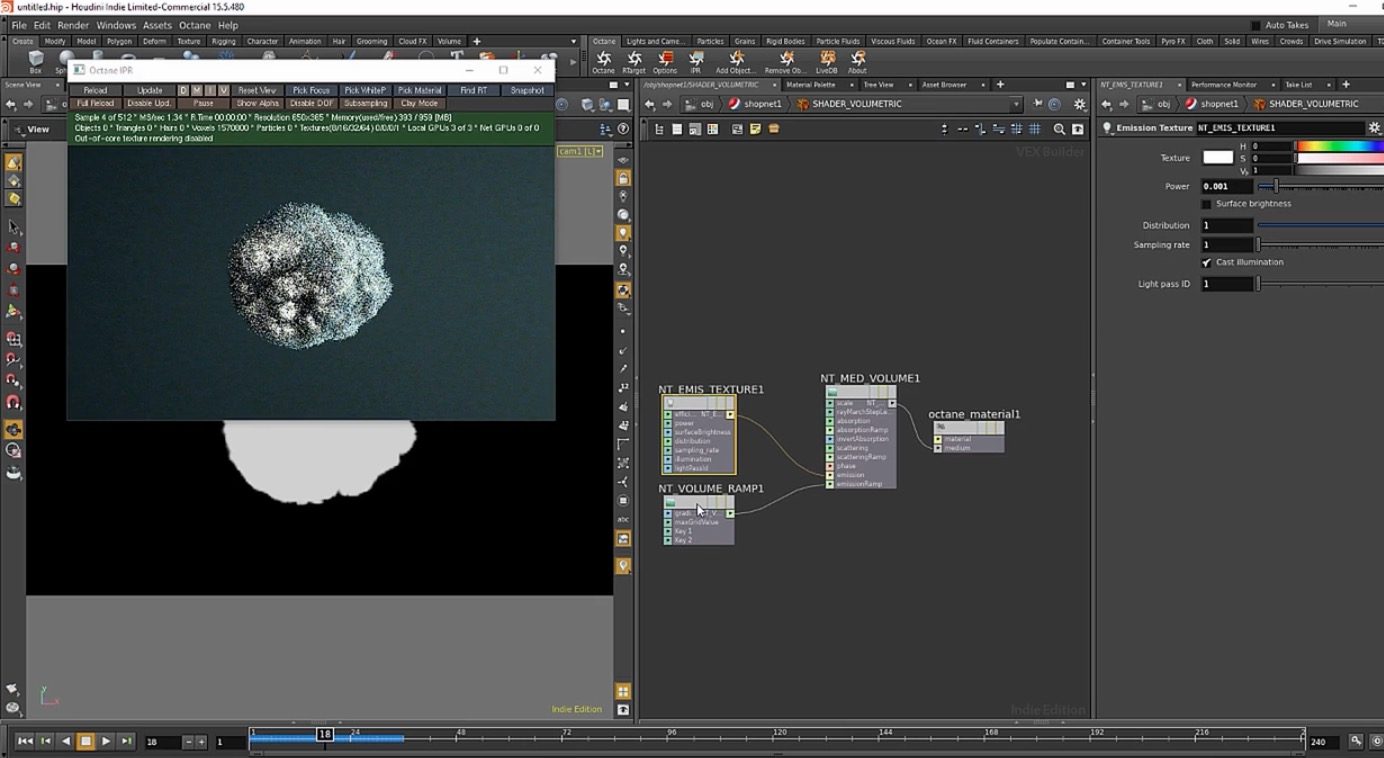Open network editor pane options arrow

pyautogui.click(x=1083, y=85)
